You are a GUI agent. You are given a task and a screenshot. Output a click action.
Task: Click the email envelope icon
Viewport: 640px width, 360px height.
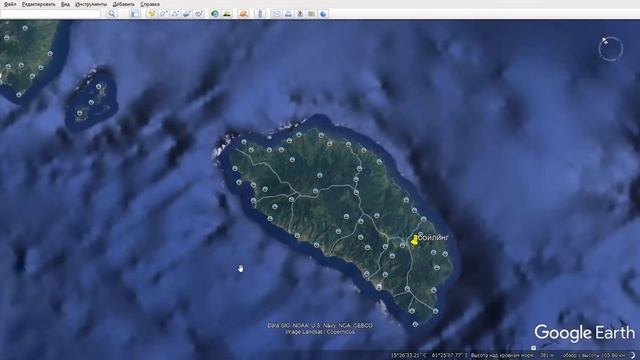(x=276, y=13)
